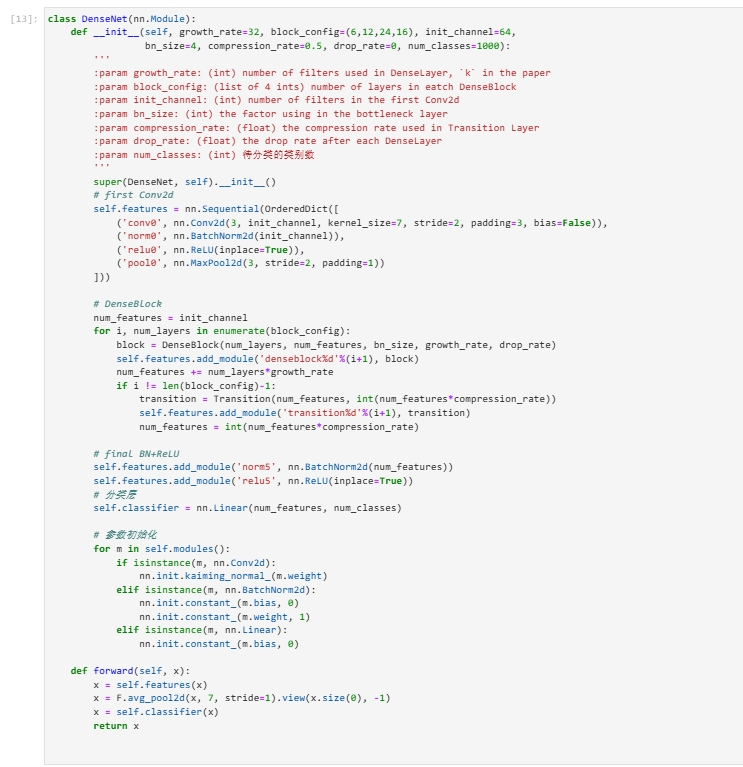Click the '# DenseBlock' comment
Screen dimensions: 743x767
pos(127,304)
